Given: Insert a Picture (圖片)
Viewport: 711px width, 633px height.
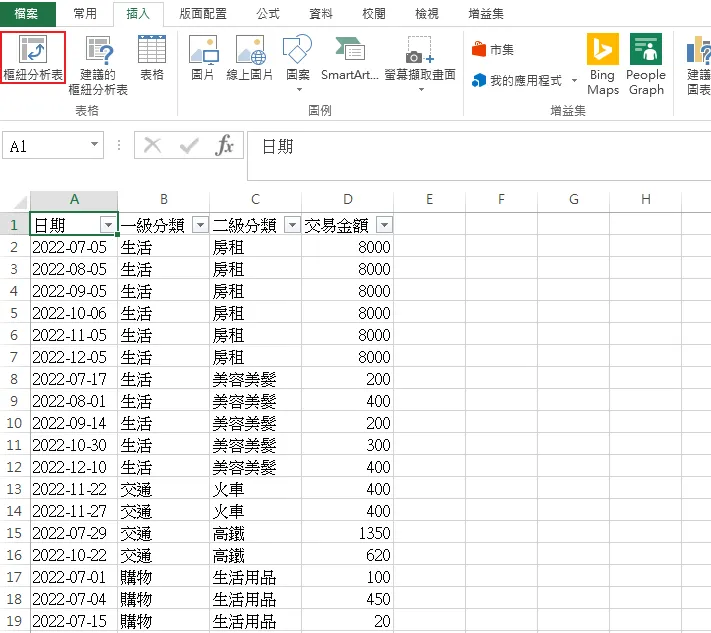Looking at the screenshot, I should click(203, 58).
